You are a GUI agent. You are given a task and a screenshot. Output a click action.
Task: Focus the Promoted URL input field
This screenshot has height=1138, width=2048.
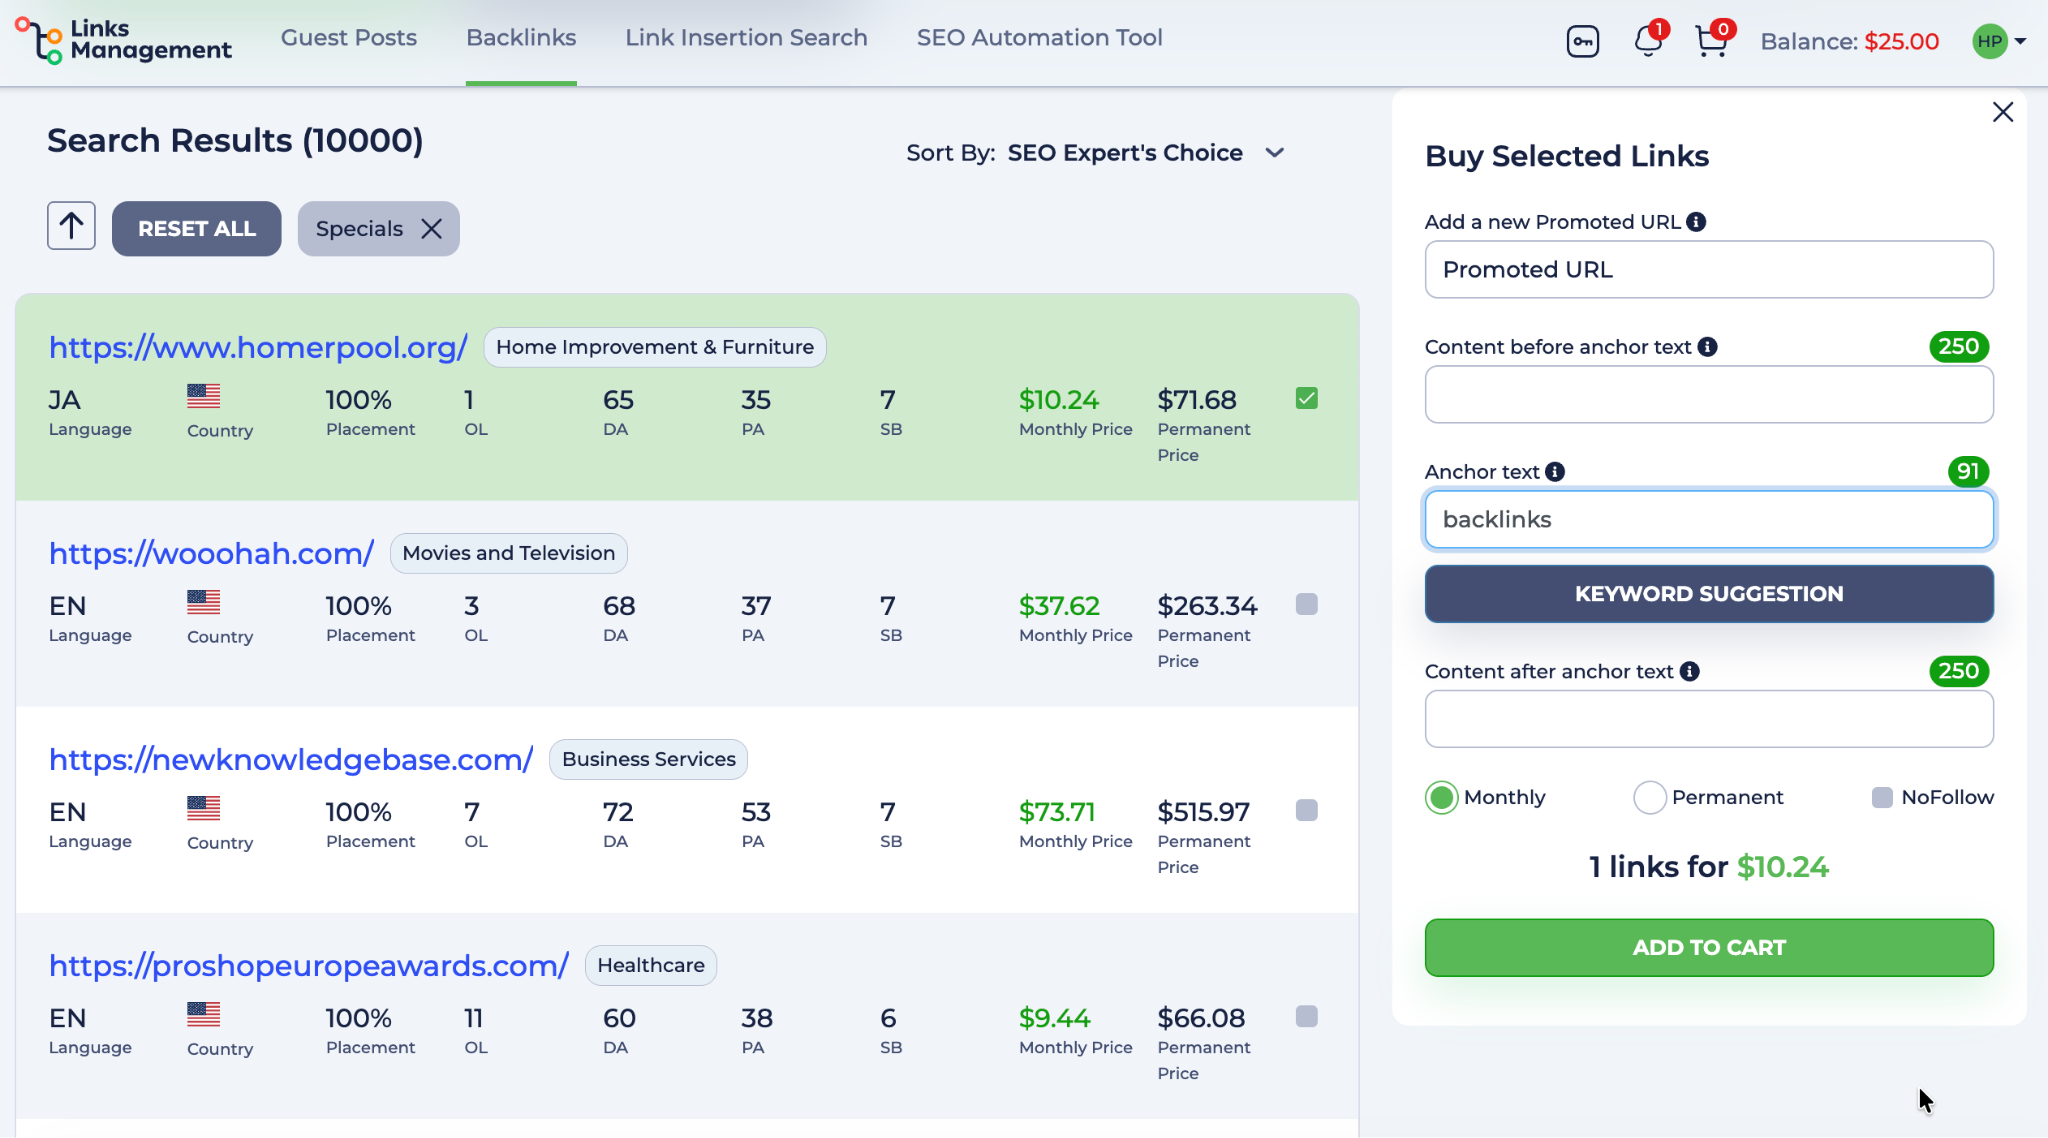1709,270
